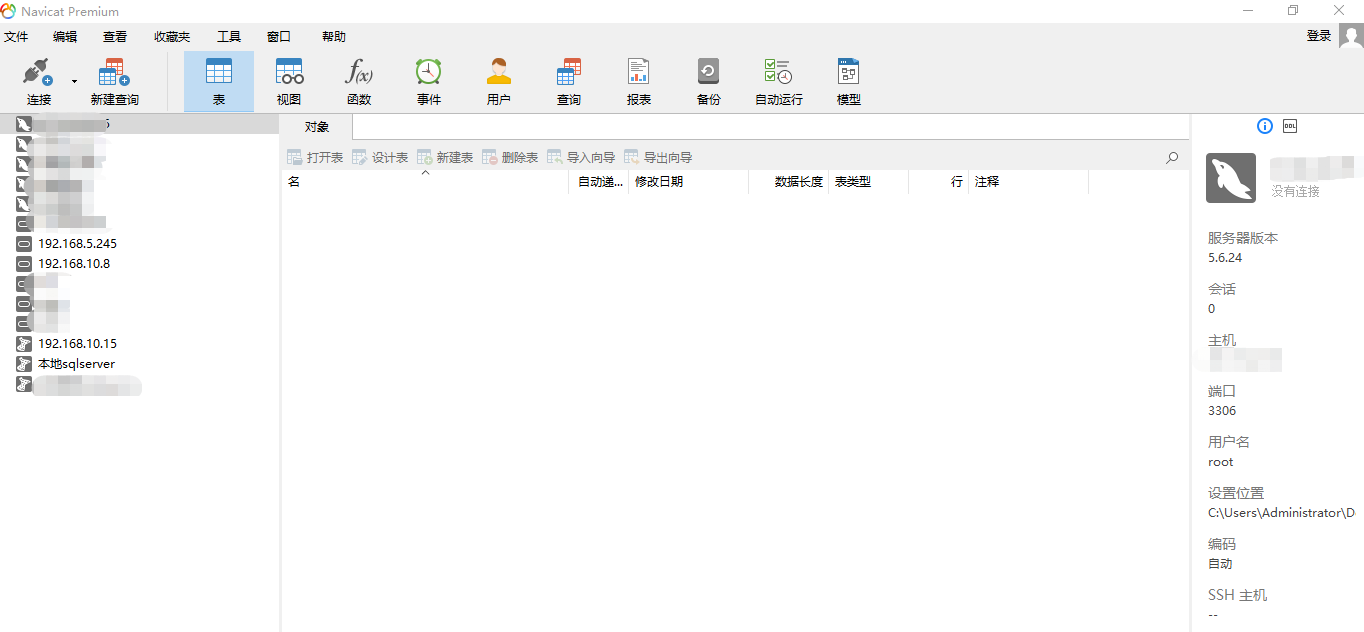Image resolution: width=1364 pixels, height=632 pixels.
Task: Open the 事件 (Events) panel
Action: [428, 80]
